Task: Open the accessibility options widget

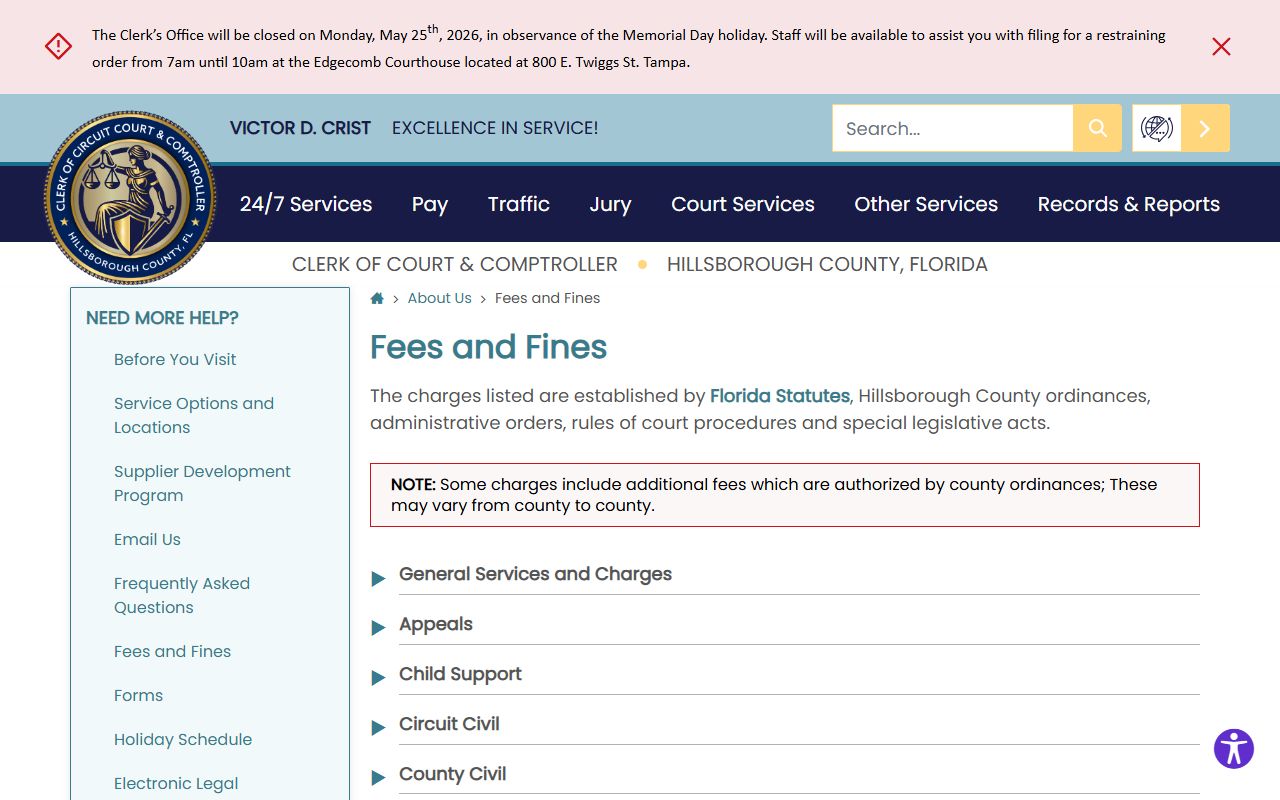Action: coord(1234,749)
